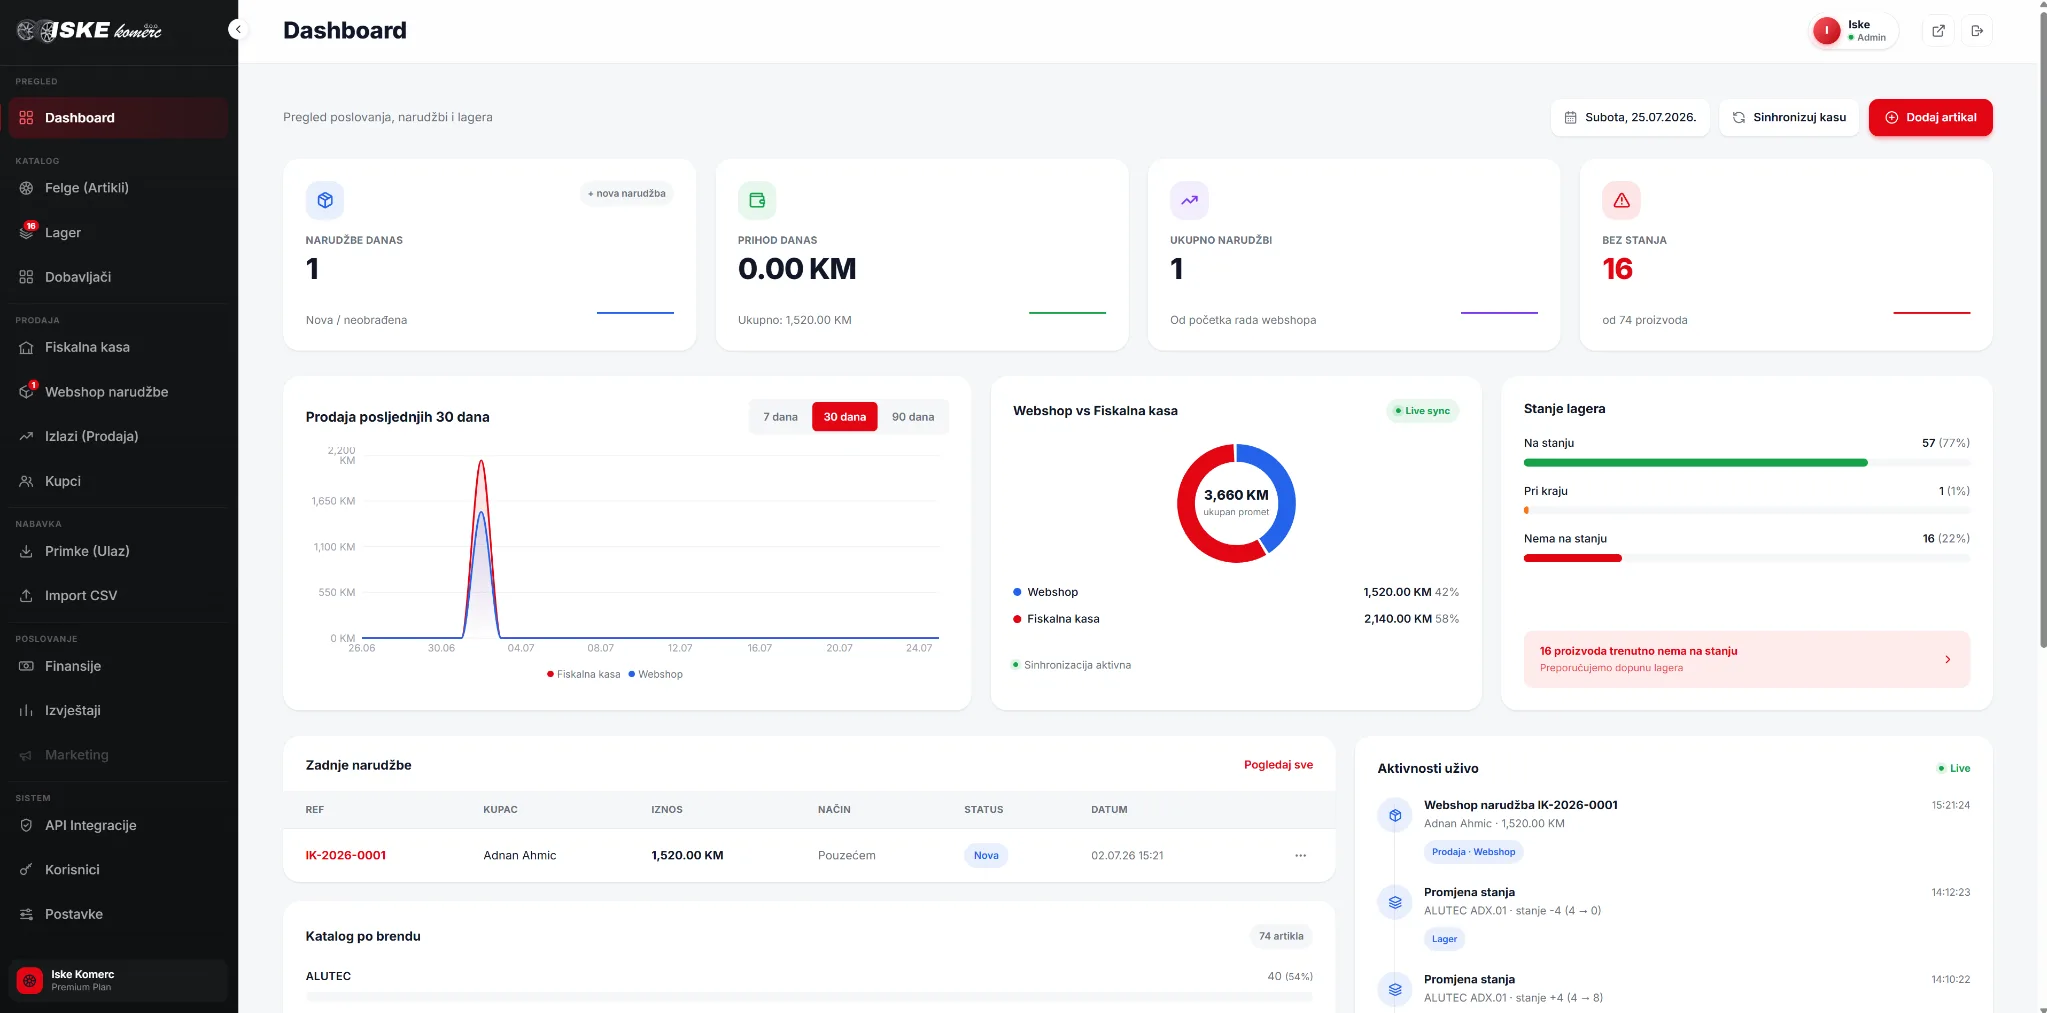Toggle the Fiskalna kasa legend in chart
The image size is (2047, 1013).
pos(584,674)
